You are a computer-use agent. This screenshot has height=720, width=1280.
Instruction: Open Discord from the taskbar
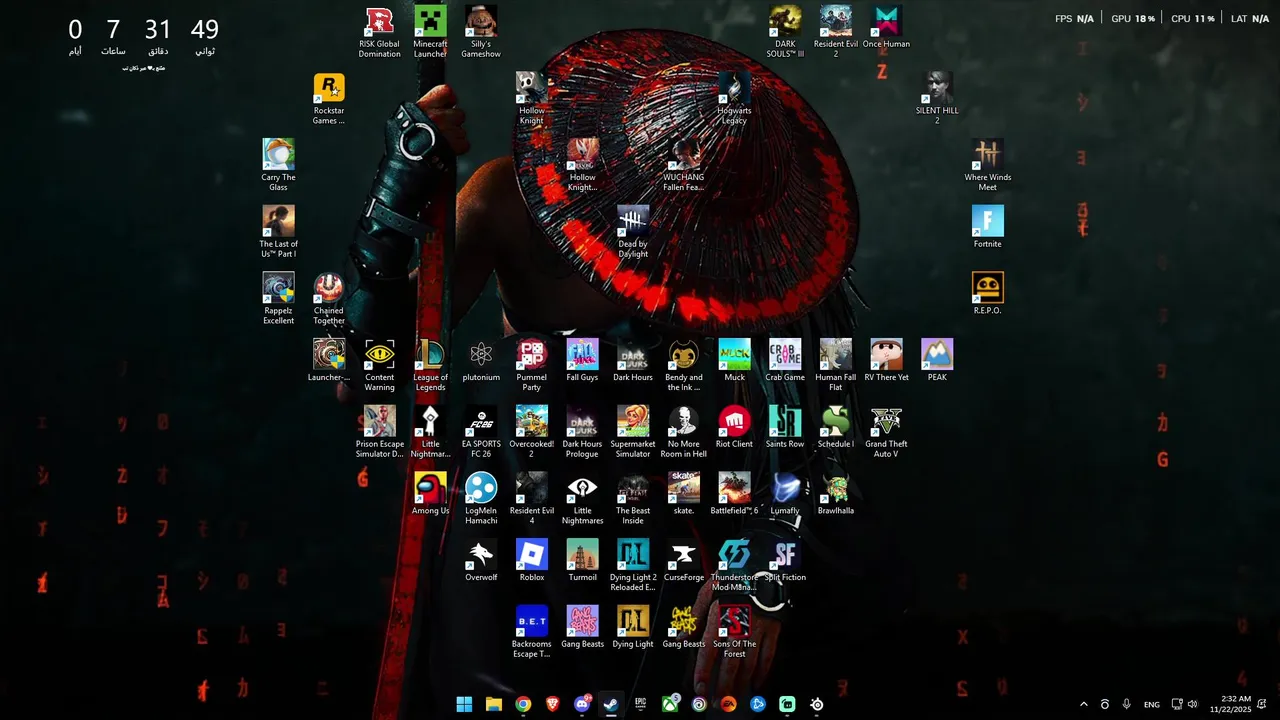coord(582,704)
